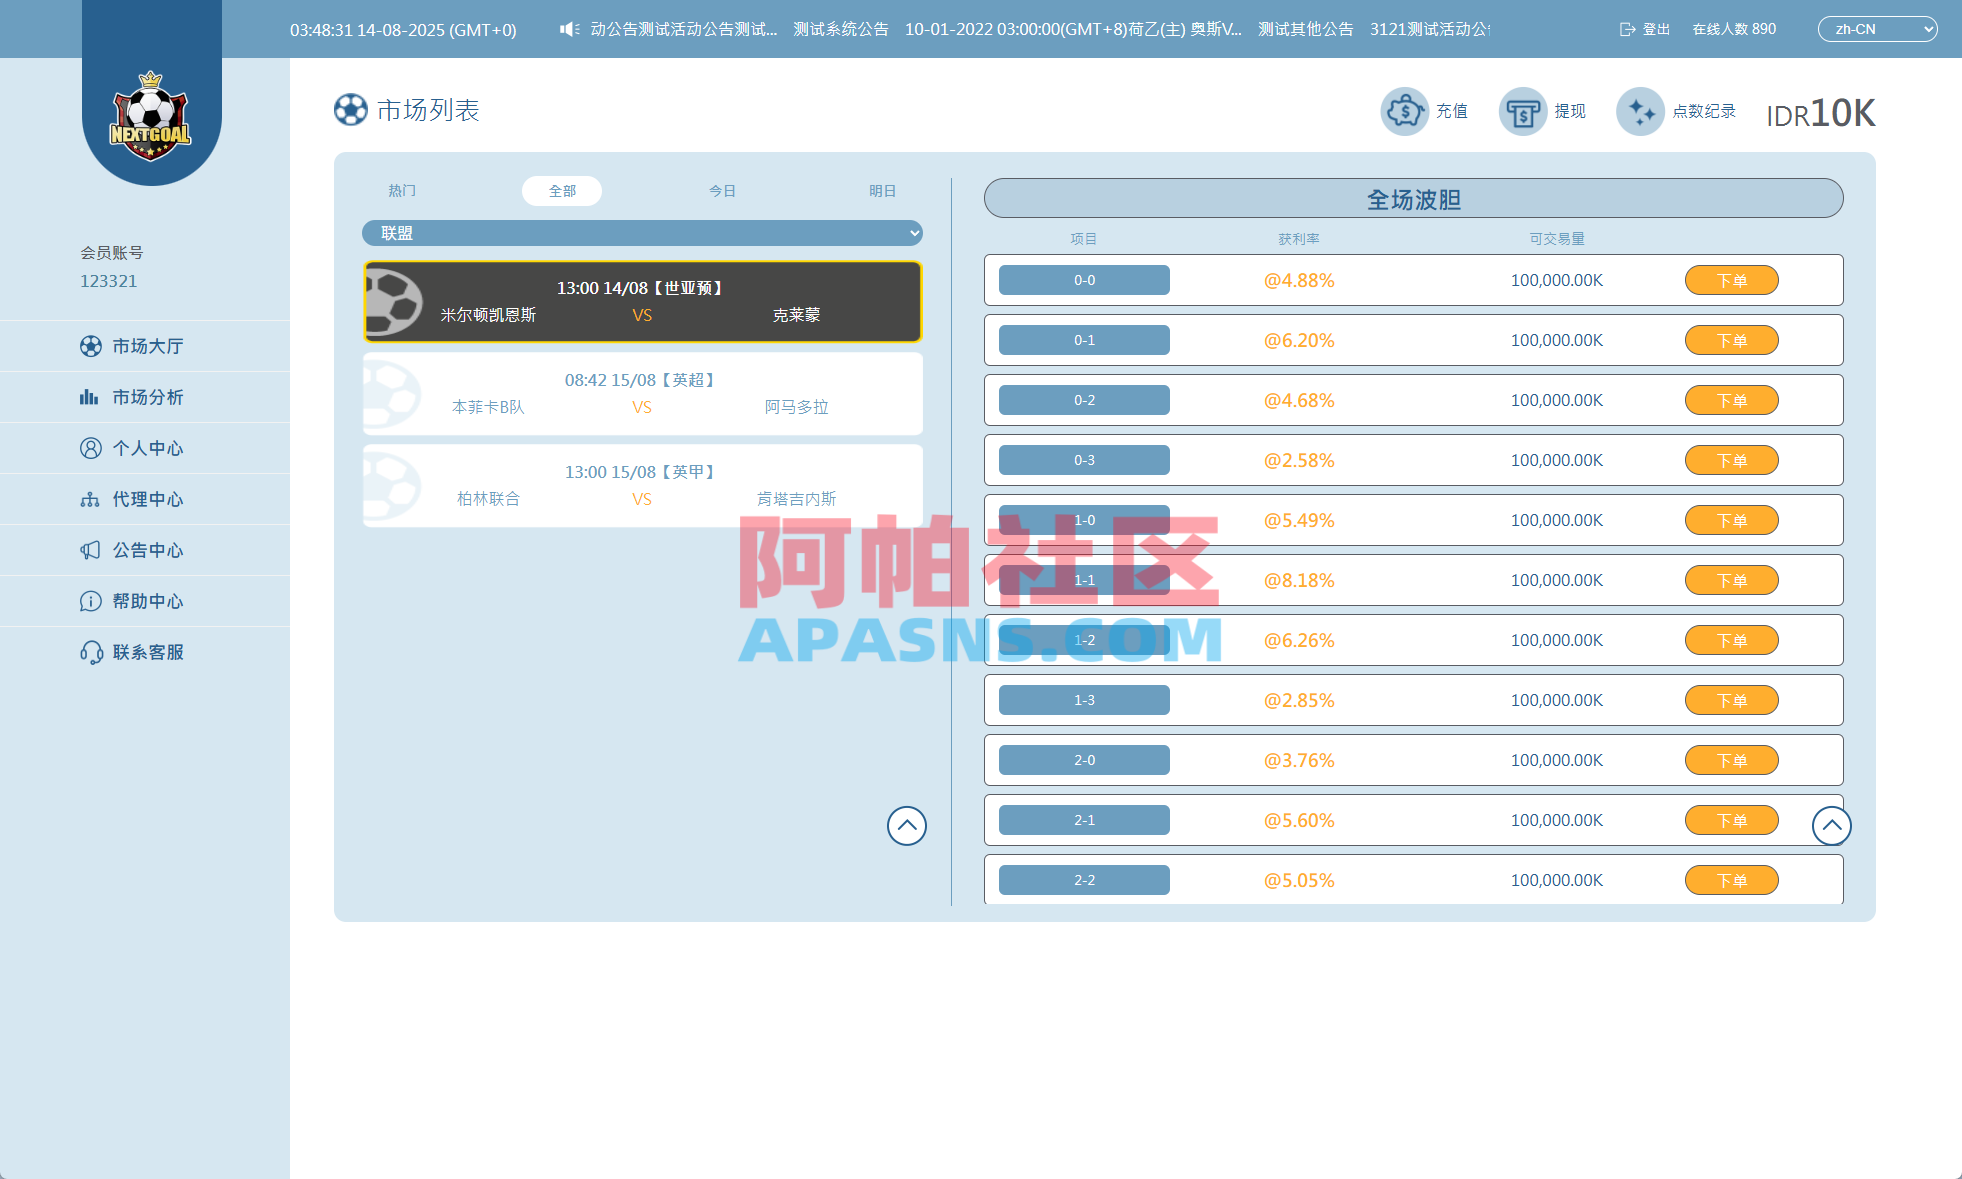
Task: Switch to the 今日 tab
Action: pyautogui.click(x=723, y=190)
